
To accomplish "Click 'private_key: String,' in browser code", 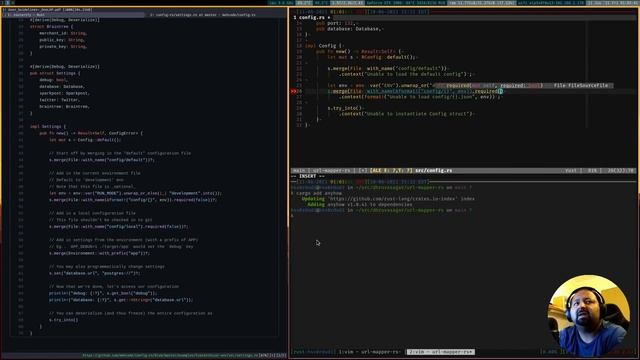I will (63, 47).
